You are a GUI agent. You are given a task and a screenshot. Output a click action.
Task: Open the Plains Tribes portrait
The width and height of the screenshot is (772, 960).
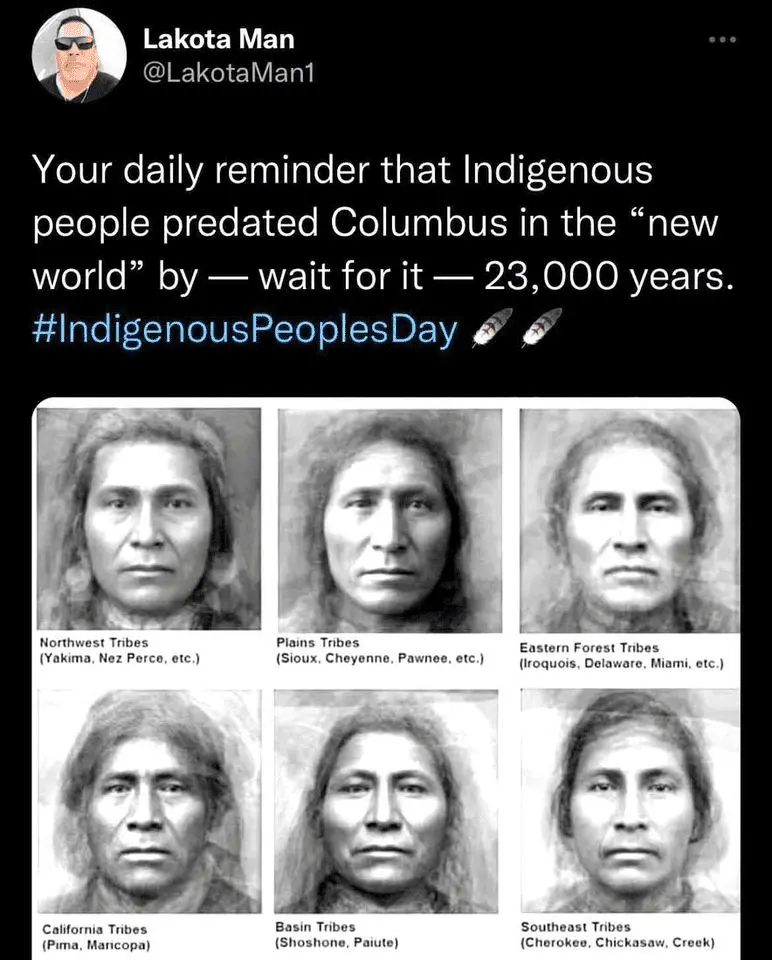point(390,520)
